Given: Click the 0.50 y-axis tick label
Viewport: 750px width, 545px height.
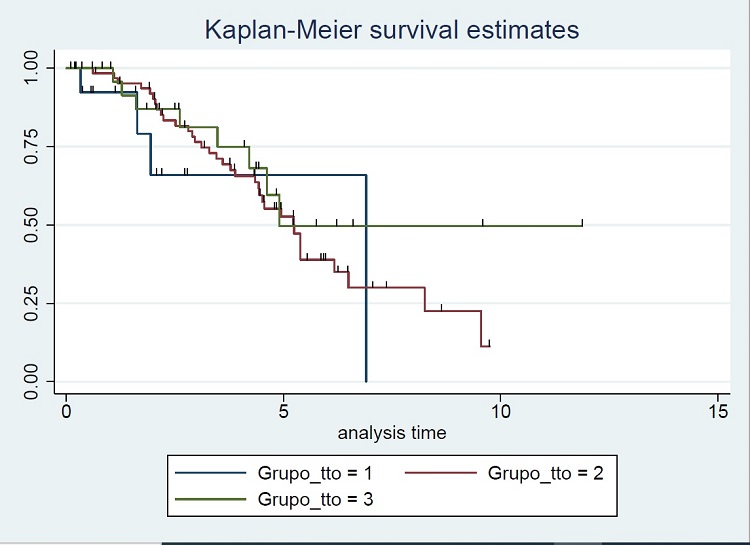Looking at the screenshot, I should [x=33, y=224].
